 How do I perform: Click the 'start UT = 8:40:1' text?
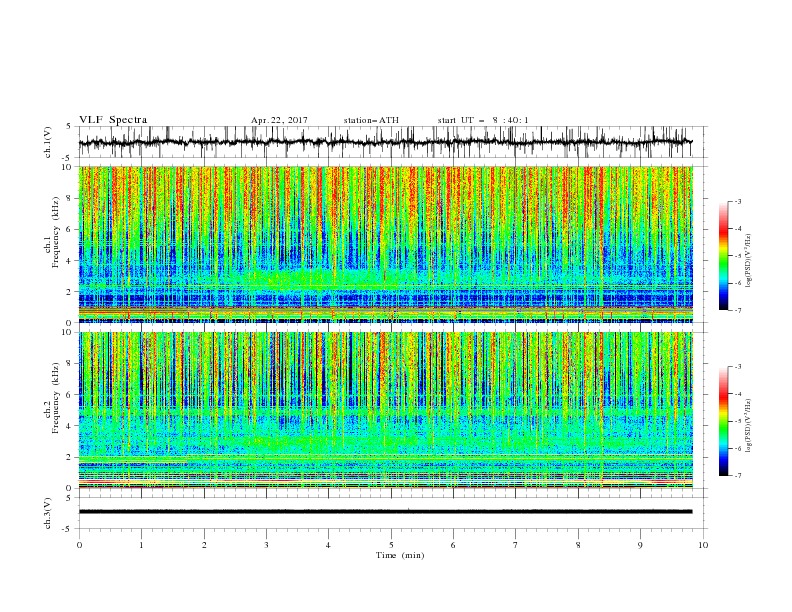483,120
